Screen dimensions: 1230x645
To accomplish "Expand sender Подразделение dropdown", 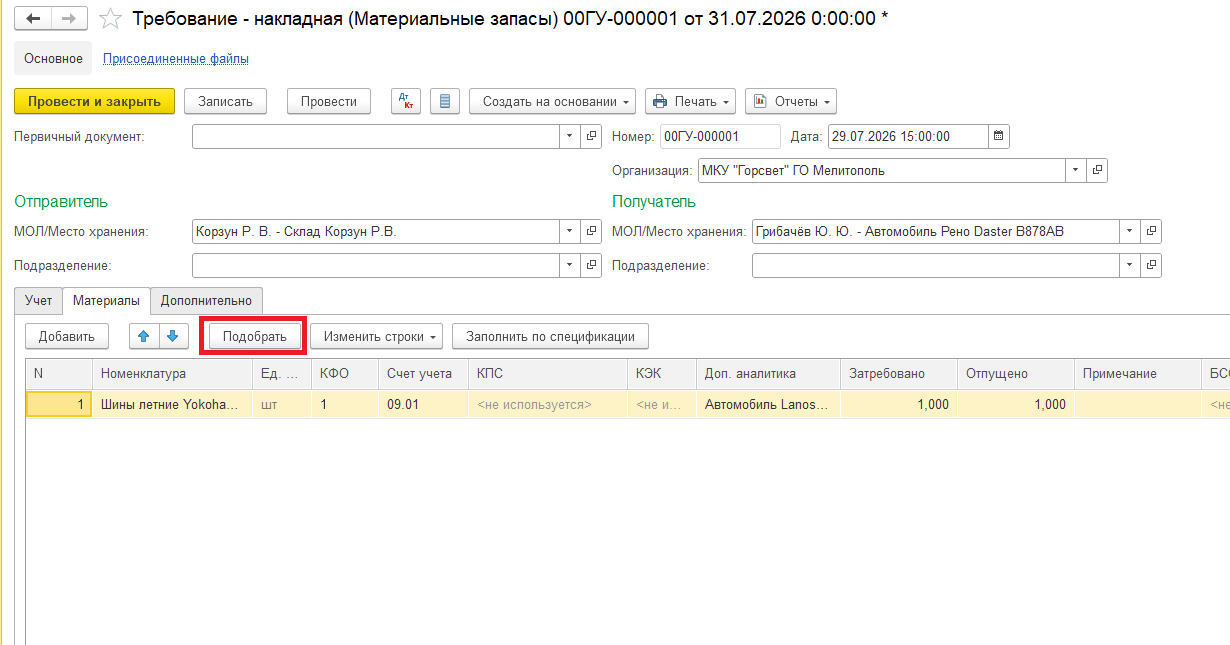I will tap(569, 265).
